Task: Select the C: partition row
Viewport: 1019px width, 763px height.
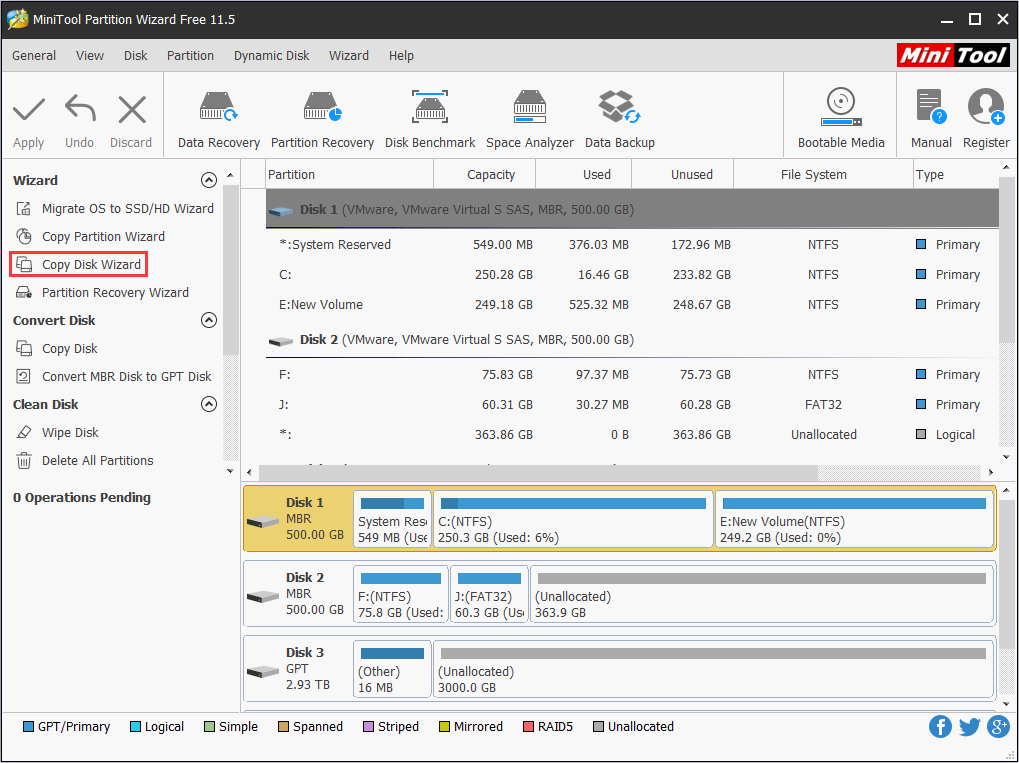Action: click(632, 275)
